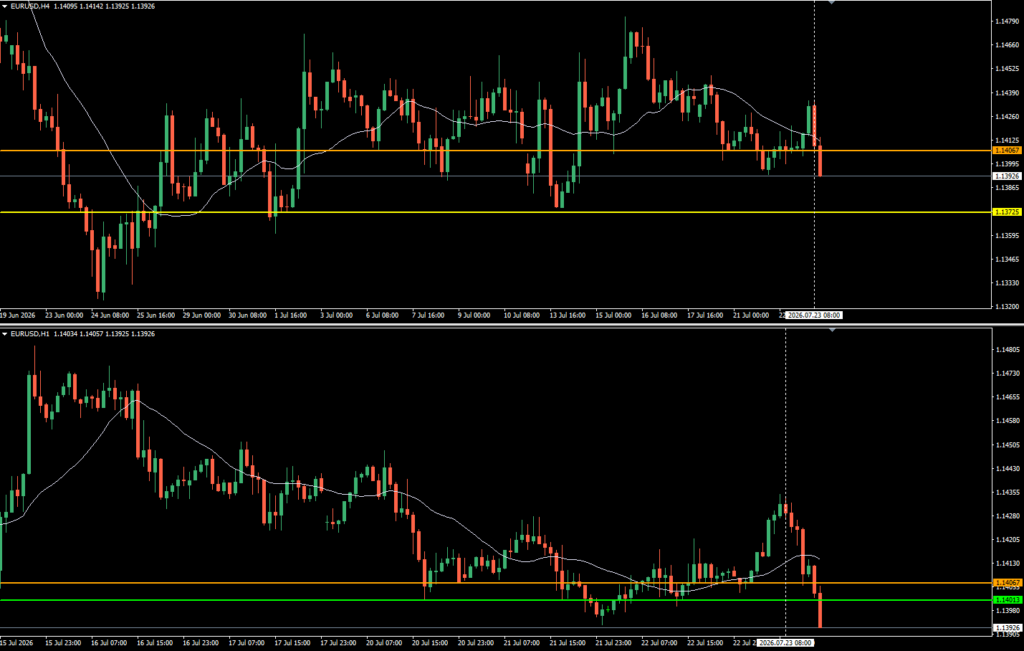Click the 17 Jul 16:00 time label
This screenshot has height=651, width=1024.
point(705,315)
